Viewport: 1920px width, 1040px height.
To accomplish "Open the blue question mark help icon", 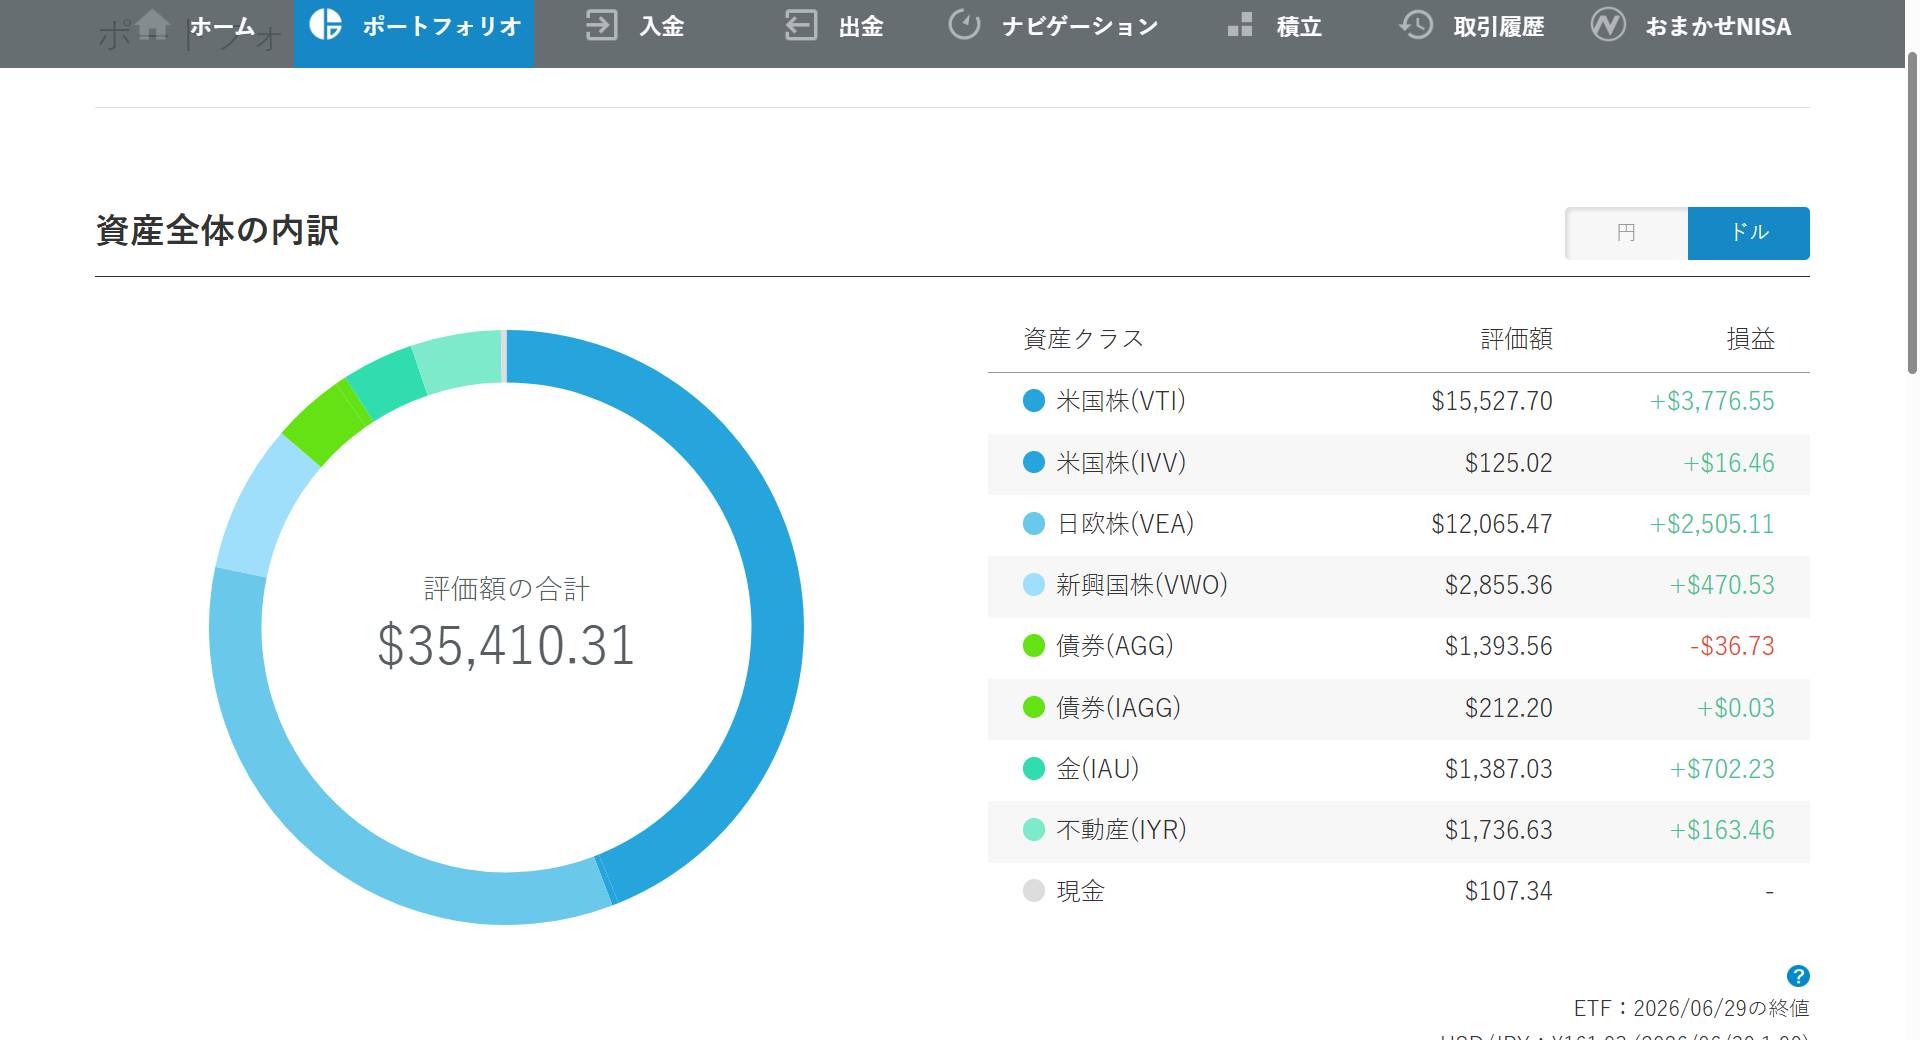I will point(1798,976).
